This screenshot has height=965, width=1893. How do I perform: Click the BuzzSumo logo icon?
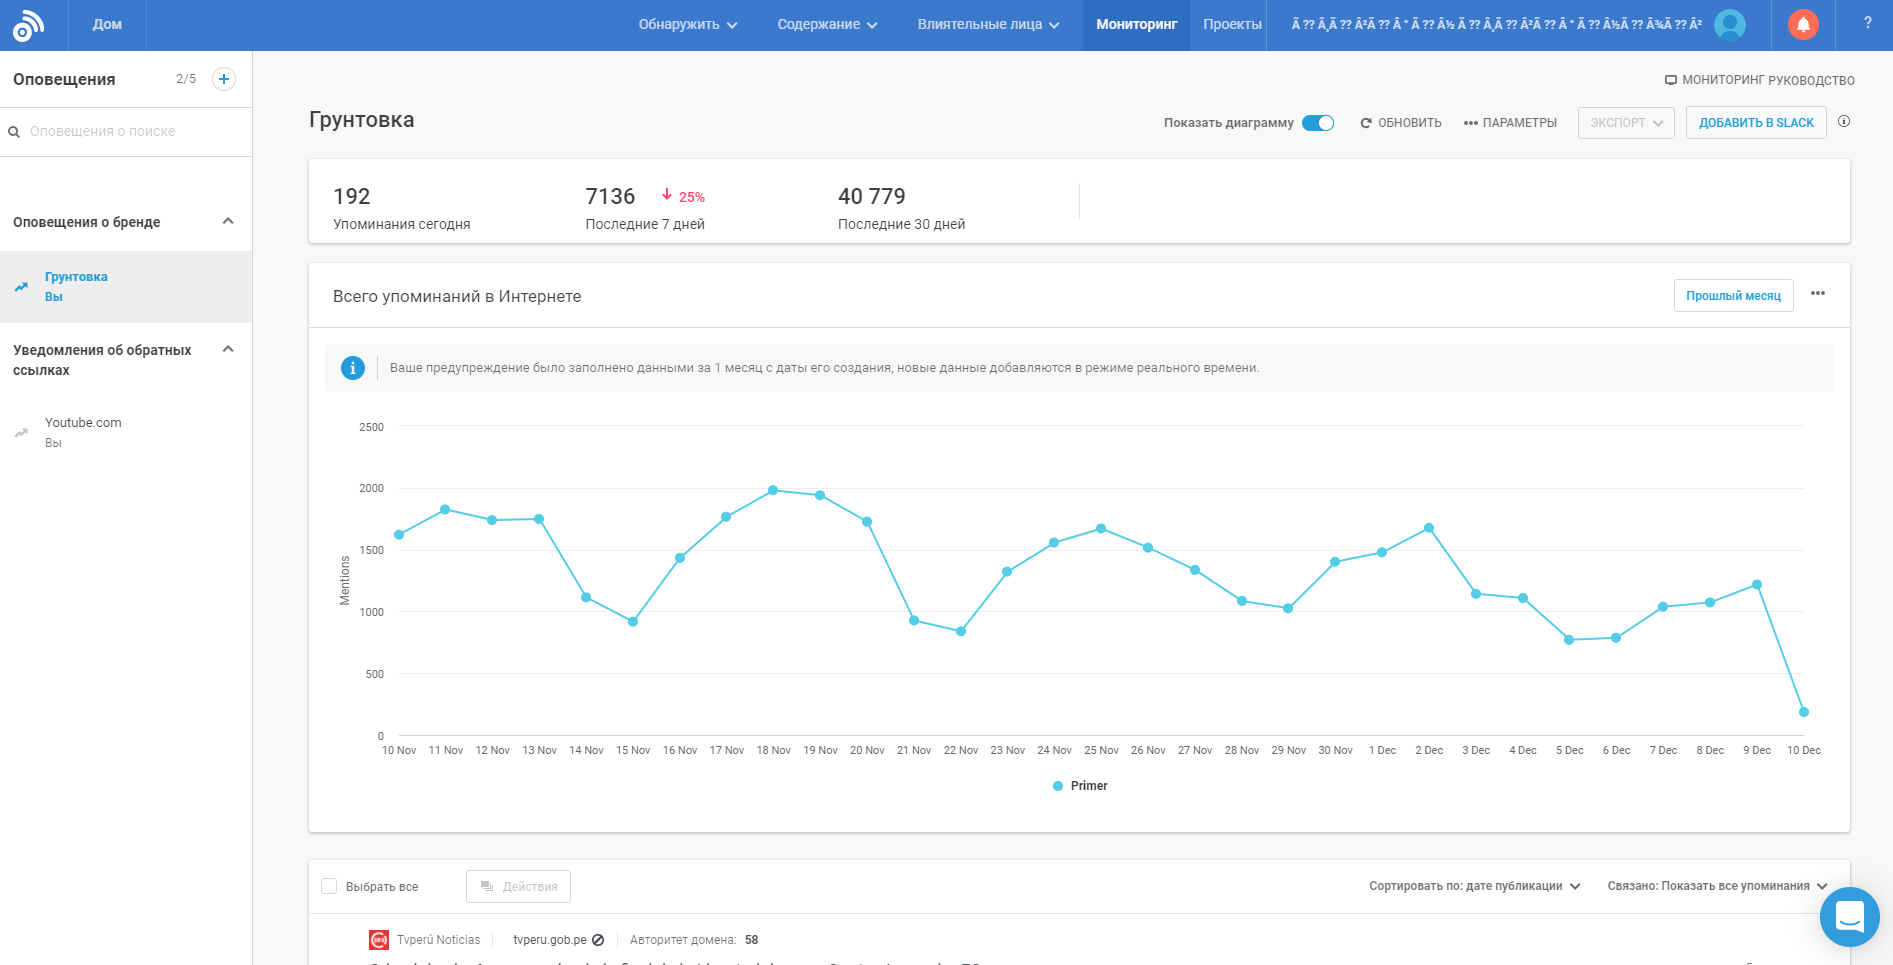point(28,25)
